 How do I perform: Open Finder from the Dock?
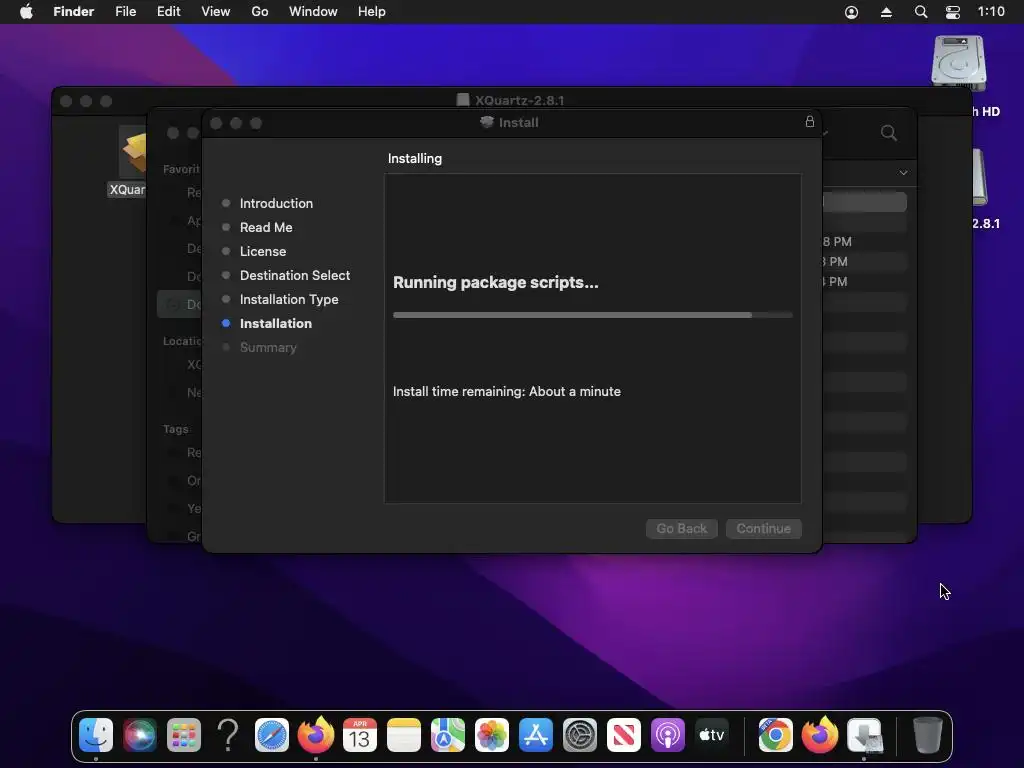coord(96,735)
